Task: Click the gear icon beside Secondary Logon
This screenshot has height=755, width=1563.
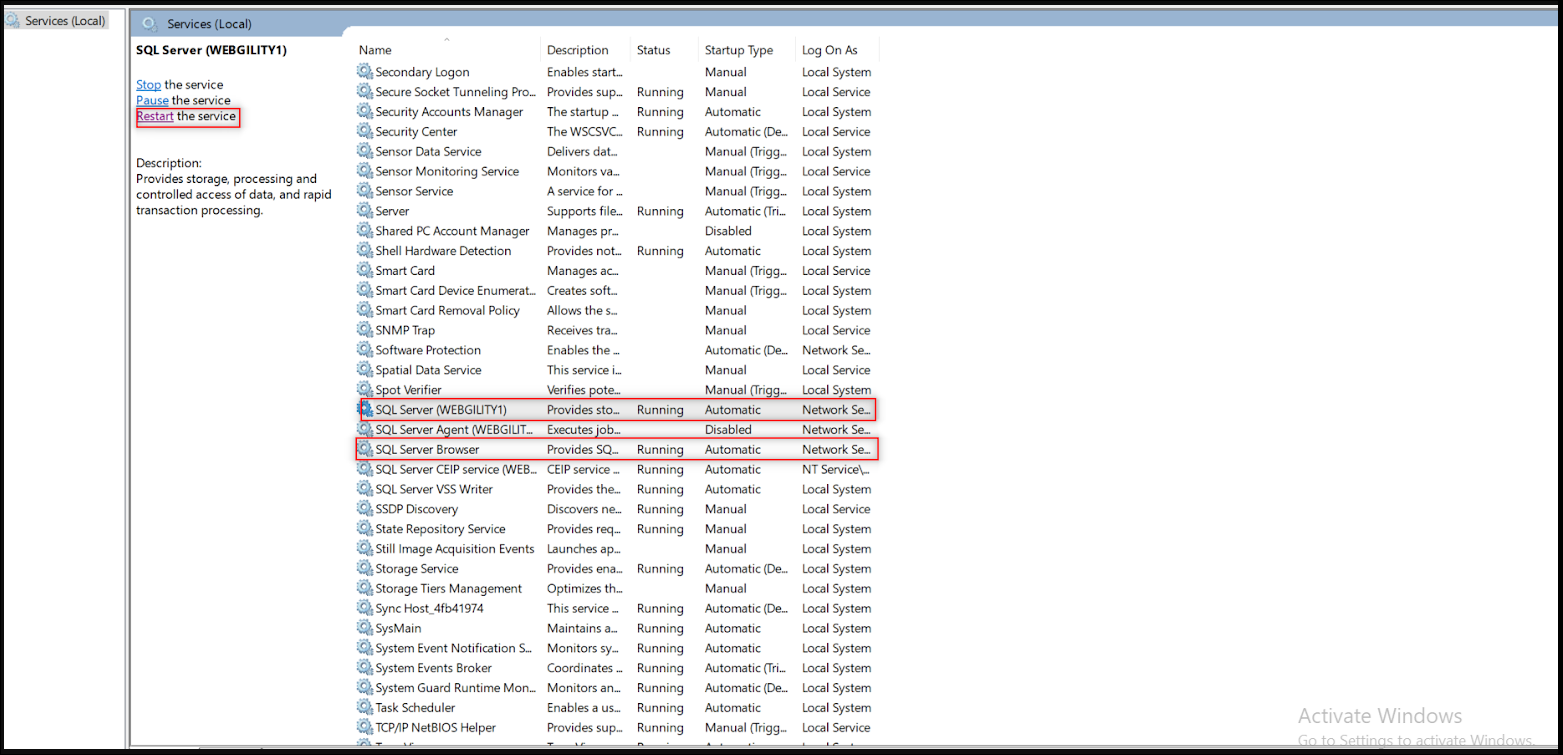Action: pos(365,72)
